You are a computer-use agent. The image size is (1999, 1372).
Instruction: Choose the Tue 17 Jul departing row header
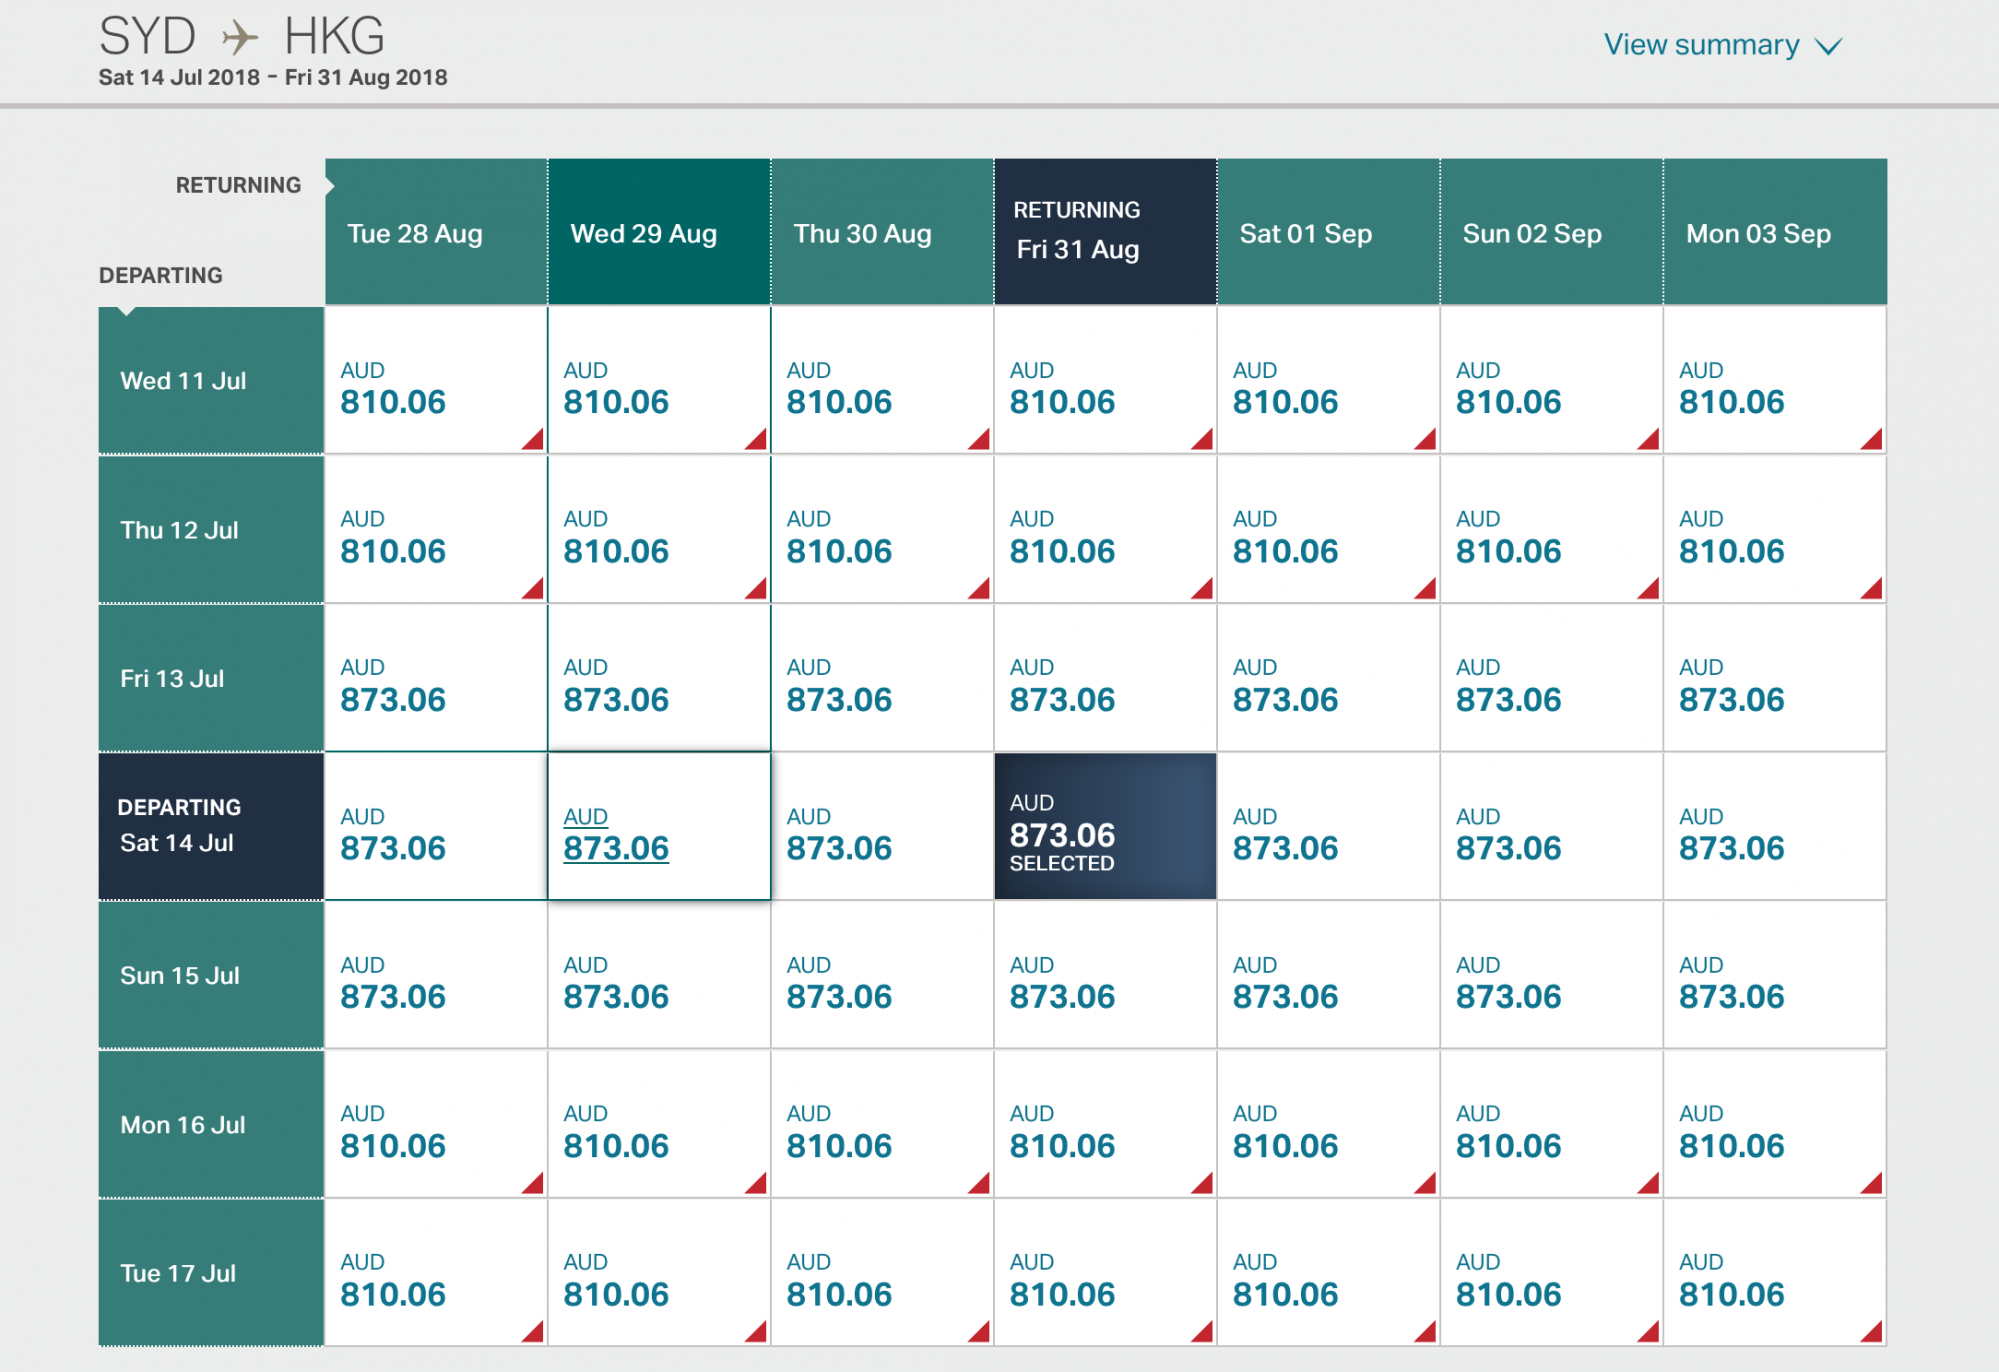(x=211, y=1272)
